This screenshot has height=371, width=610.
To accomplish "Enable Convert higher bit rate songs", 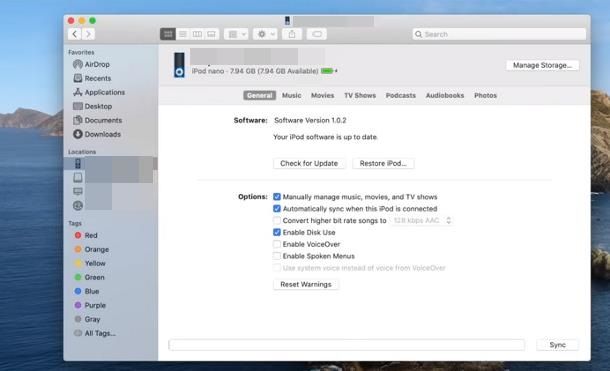I will [x=277, y=220].
